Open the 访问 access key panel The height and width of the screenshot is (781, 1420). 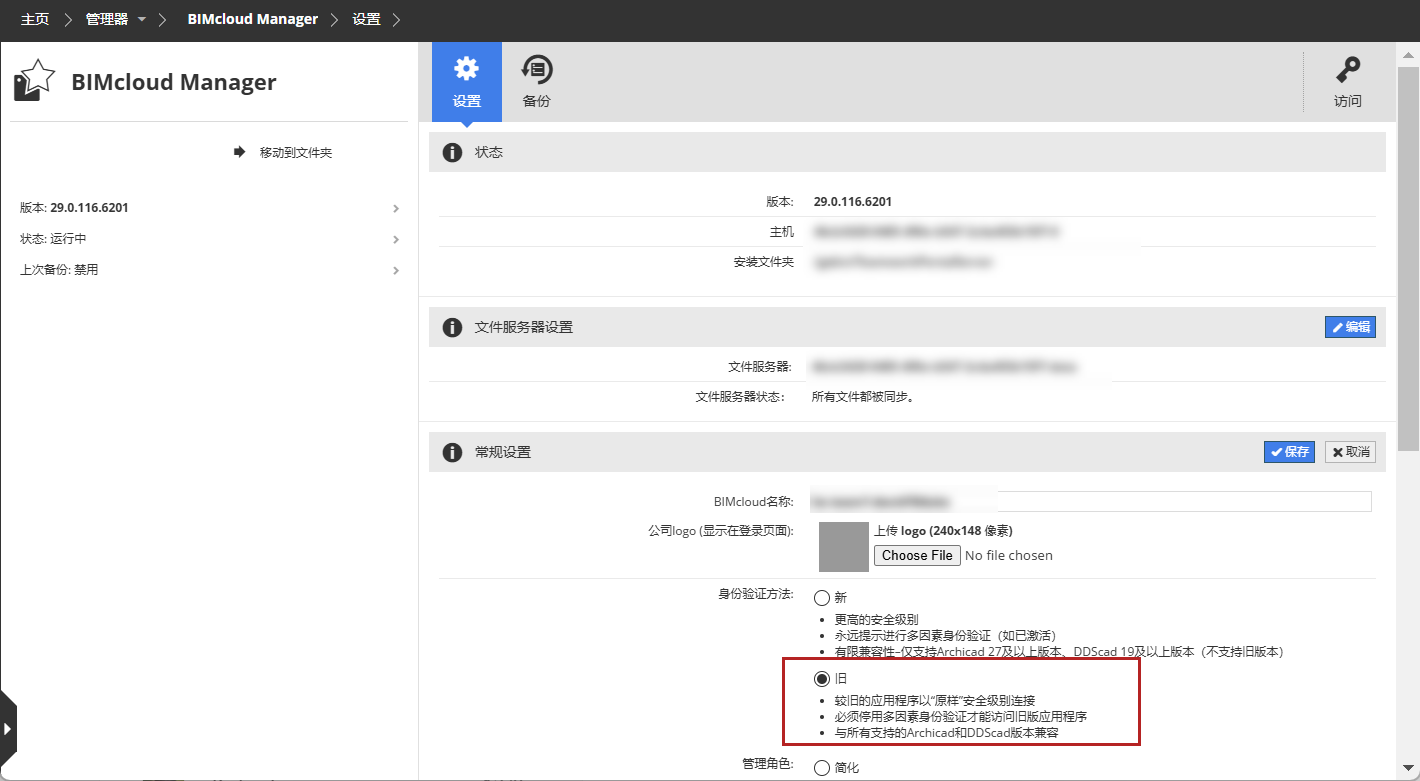1348,82
